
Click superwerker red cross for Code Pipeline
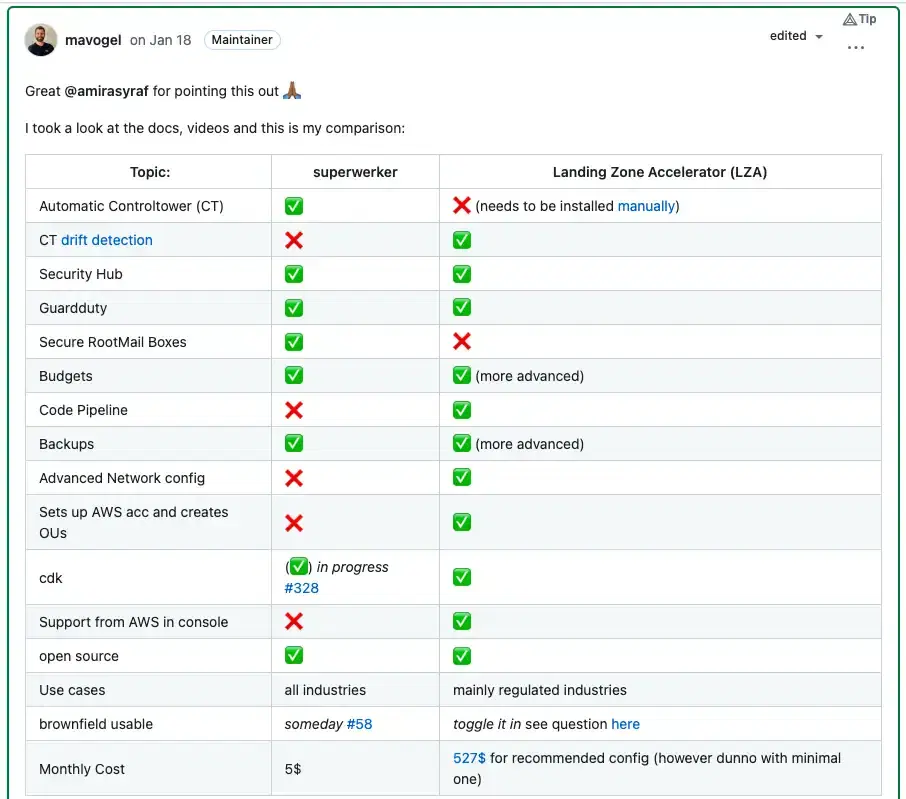pos(294,410)
